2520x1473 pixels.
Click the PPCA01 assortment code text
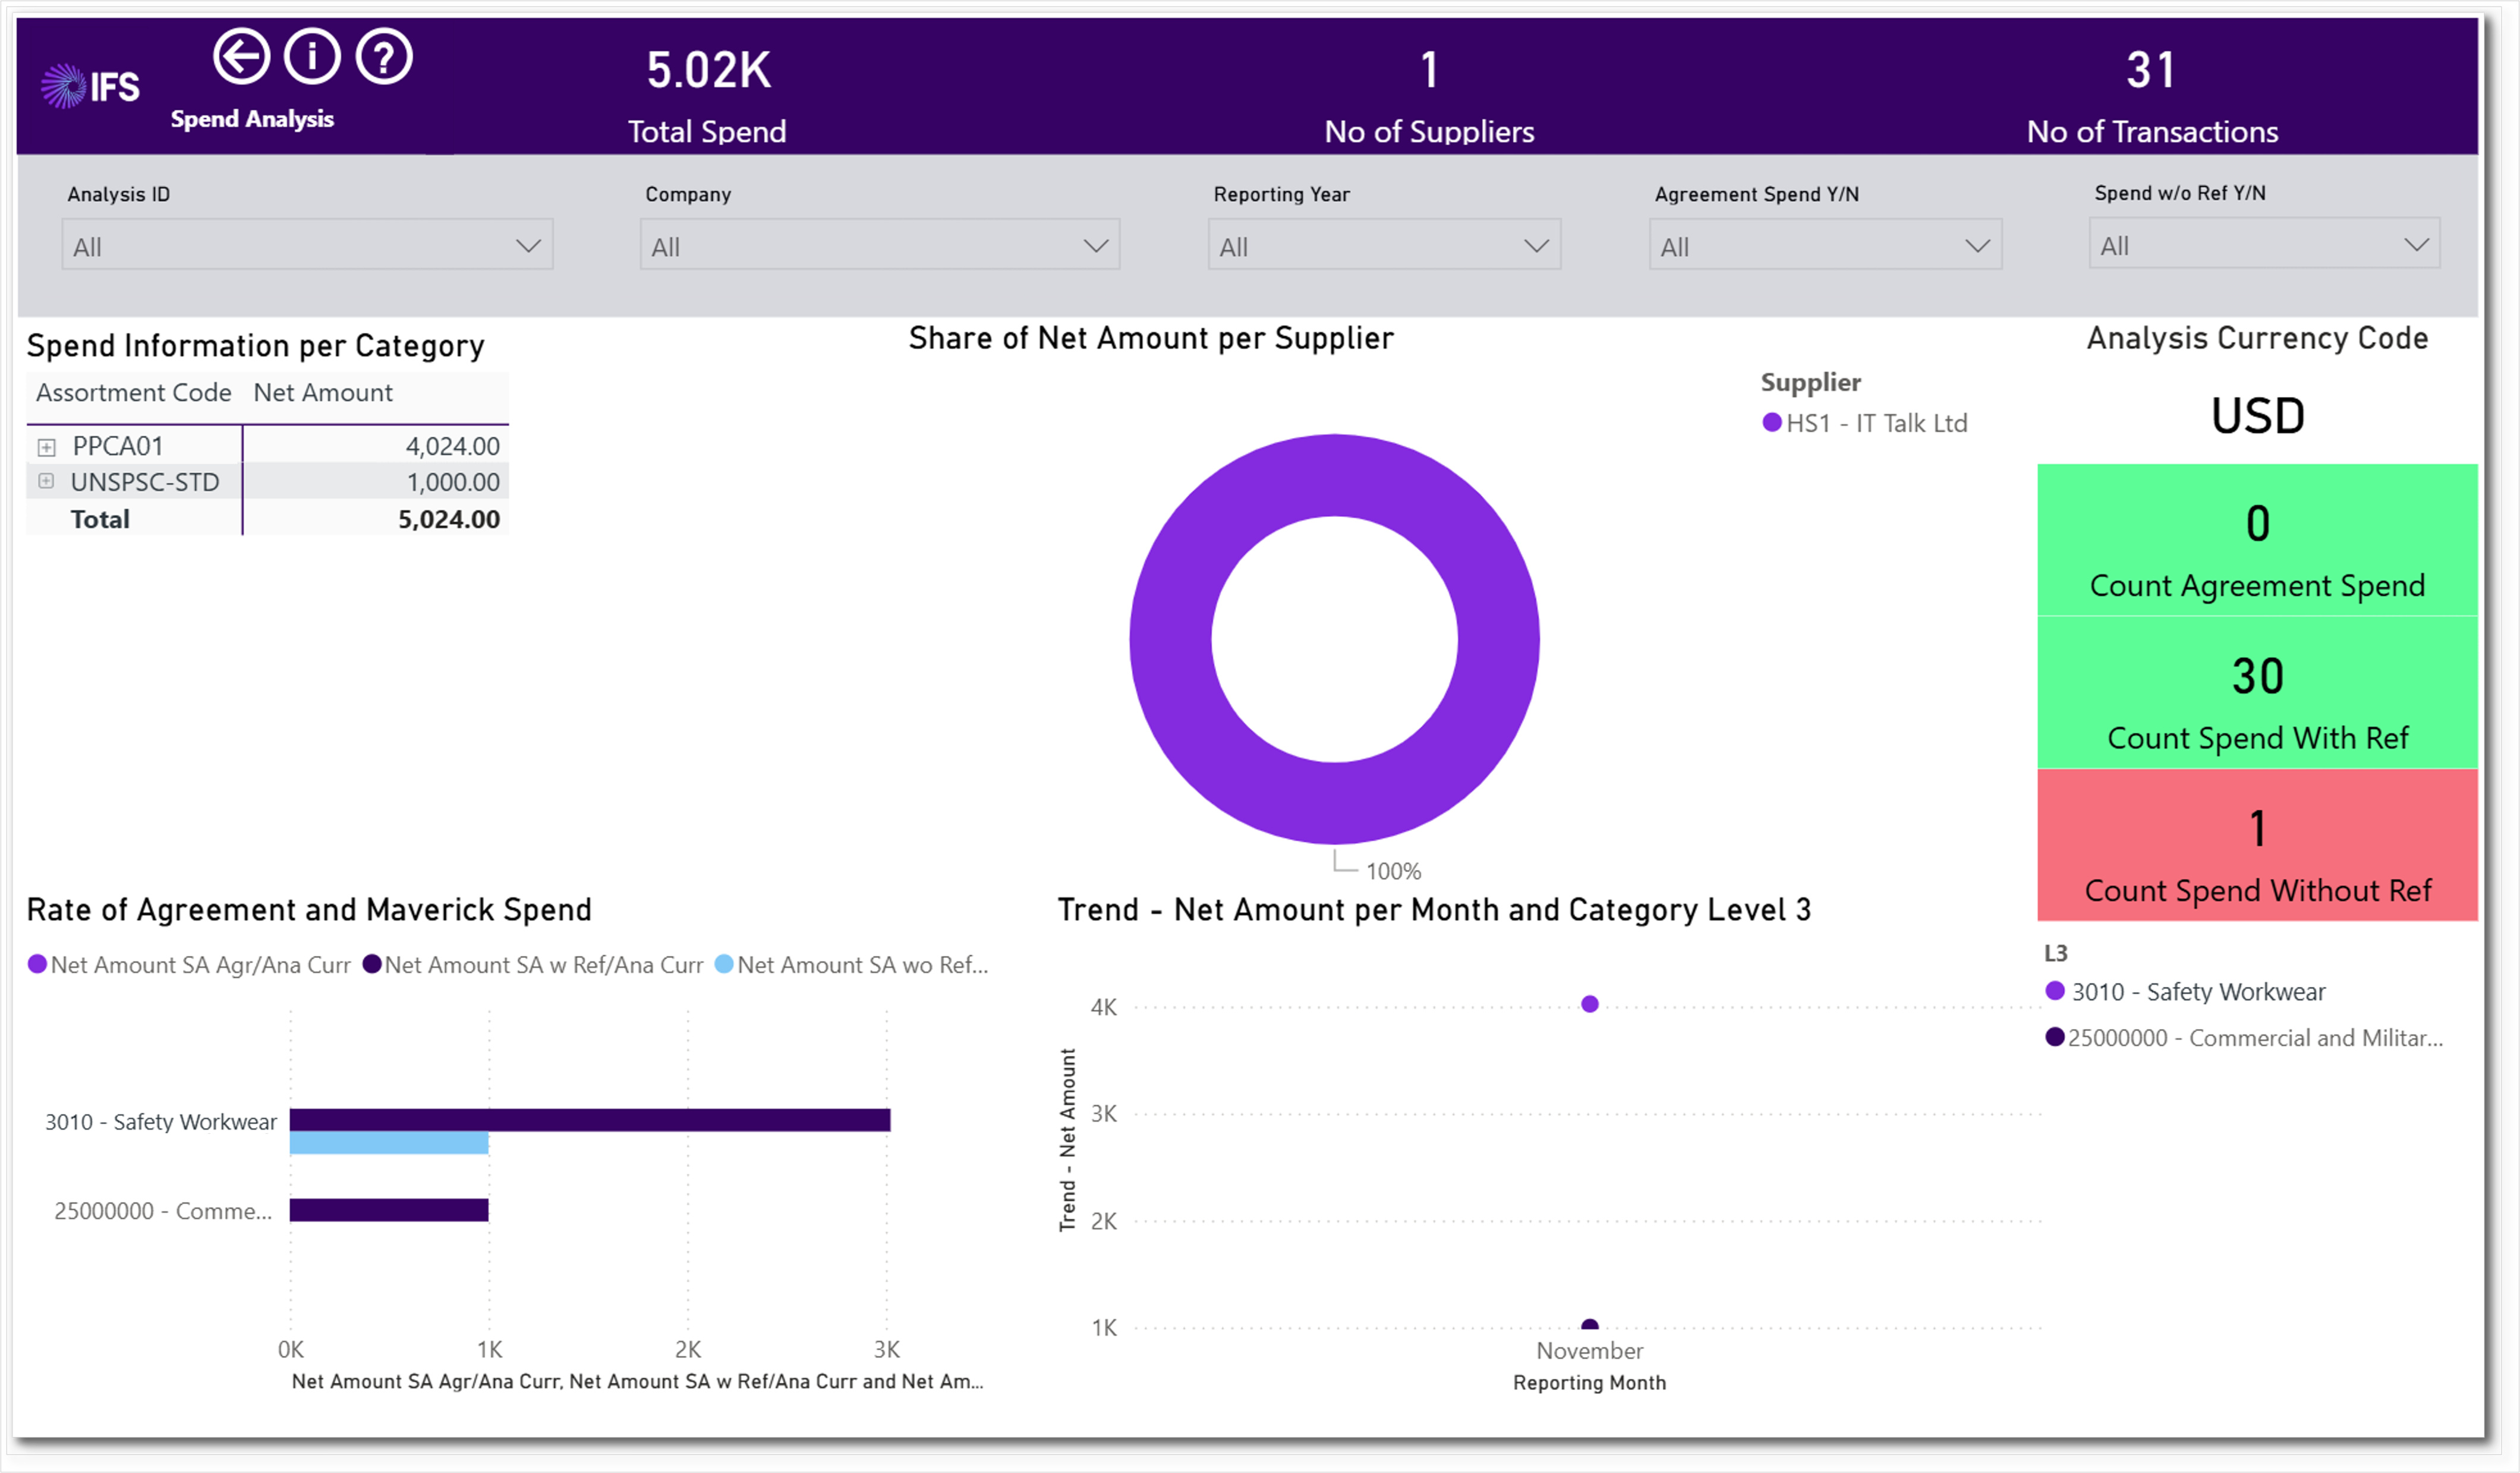tap(118, 447)
